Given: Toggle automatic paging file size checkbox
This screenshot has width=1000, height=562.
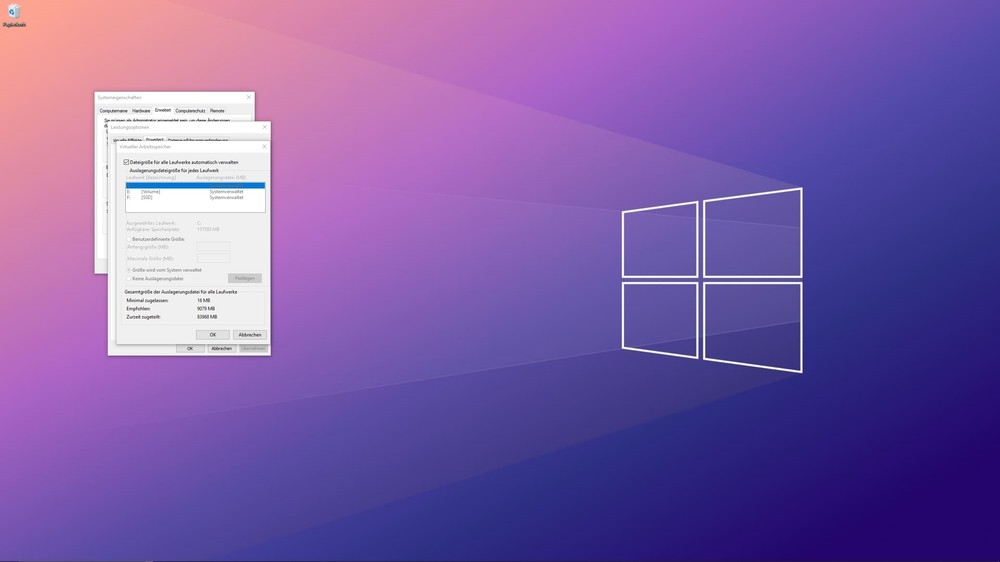Looking at the screenshot, I should click(x=126, y=162).
